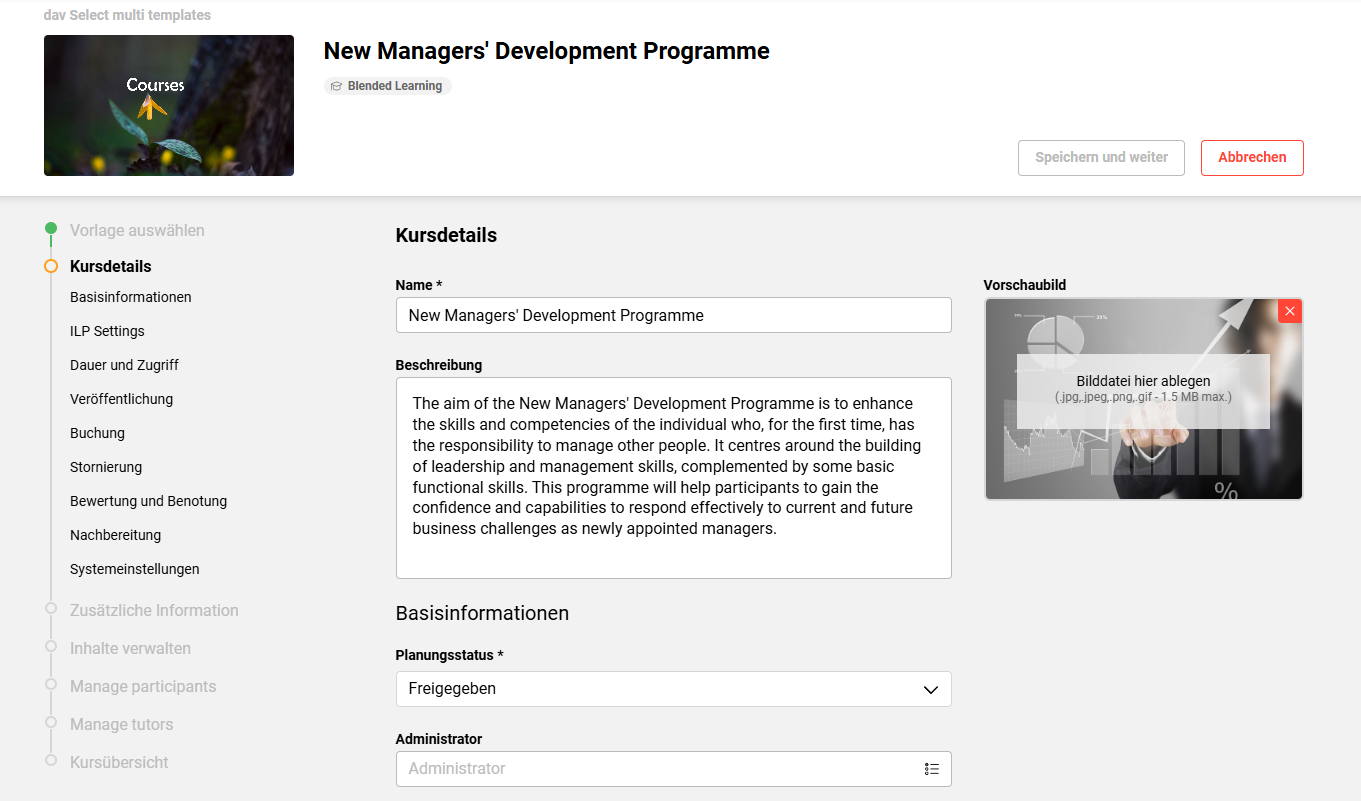Click the green Vorlage auswählen step circle
Image resolution: width=1361 pixels, height=801 pixels.
pyautogui.click(x=51, y=229)
